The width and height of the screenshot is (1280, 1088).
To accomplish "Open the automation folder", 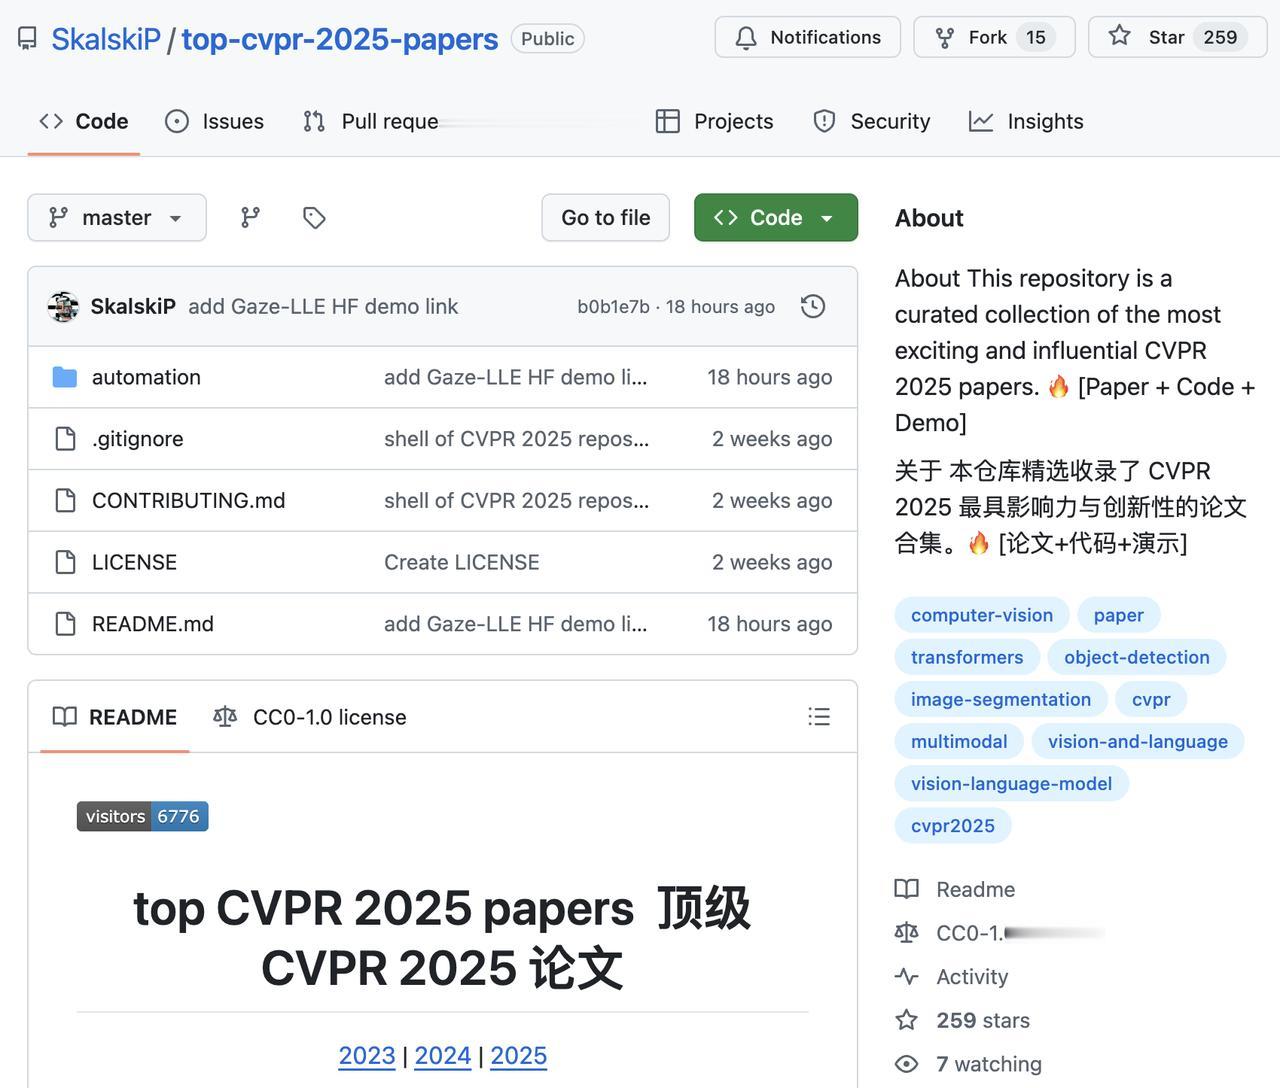I will pos(146,377).
